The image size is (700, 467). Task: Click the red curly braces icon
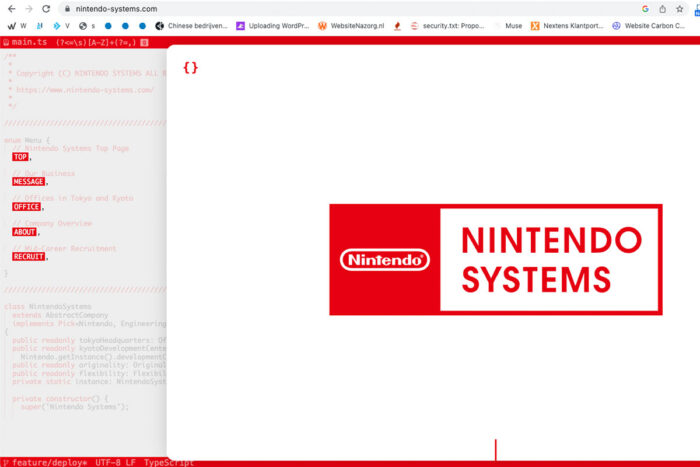pos(191,68)
